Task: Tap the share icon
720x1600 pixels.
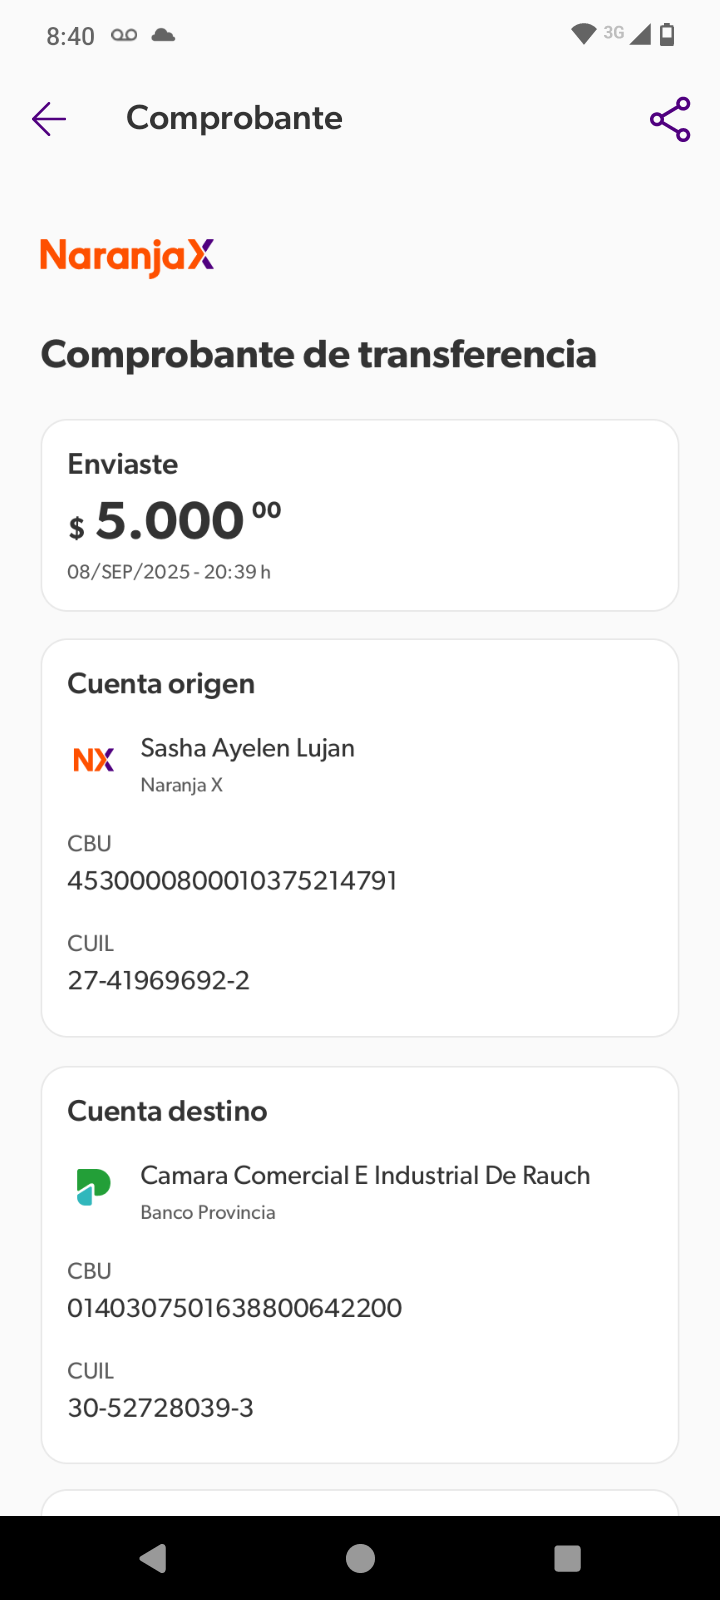Action: tap(670, 119)
